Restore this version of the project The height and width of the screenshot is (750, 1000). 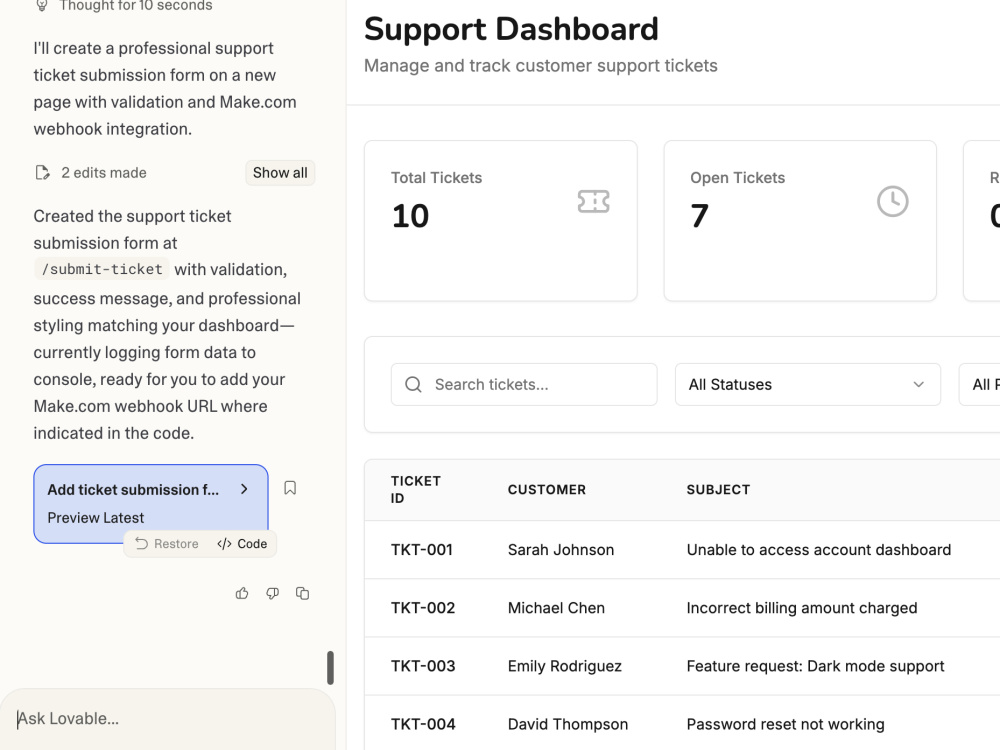point(167,544)
